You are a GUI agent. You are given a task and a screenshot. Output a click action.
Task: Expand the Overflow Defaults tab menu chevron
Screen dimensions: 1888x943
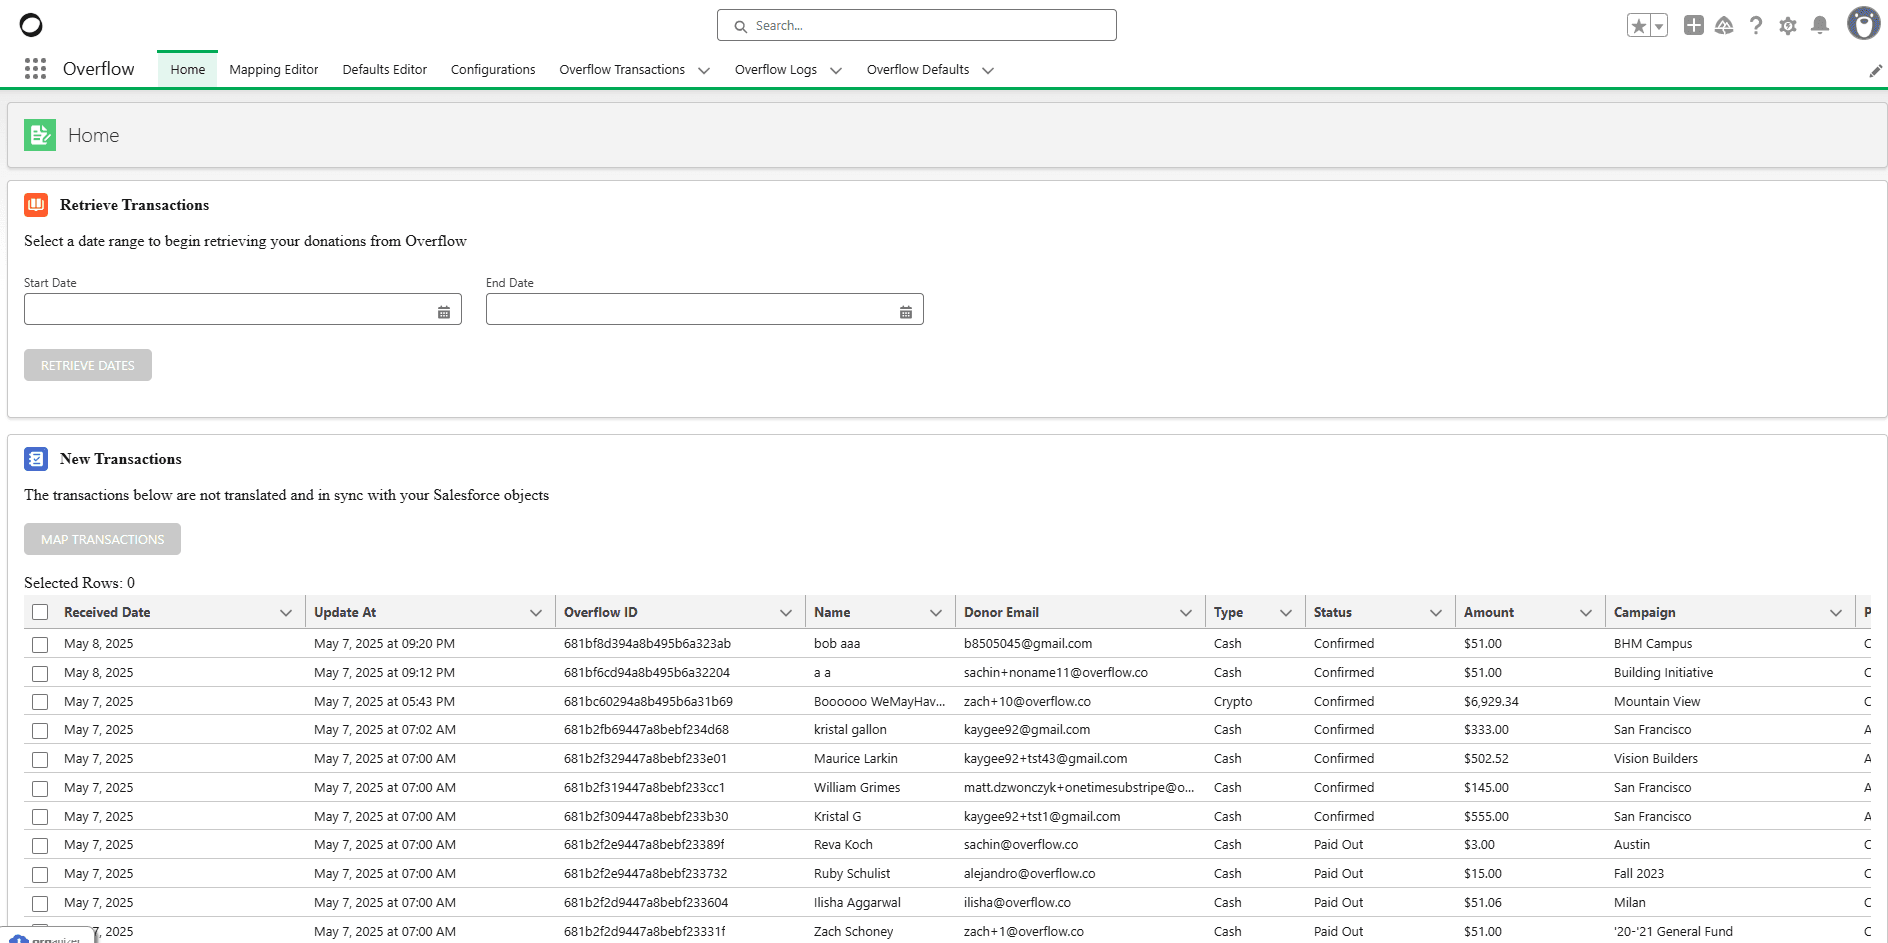pyautogui.click(x=988, y=70)
